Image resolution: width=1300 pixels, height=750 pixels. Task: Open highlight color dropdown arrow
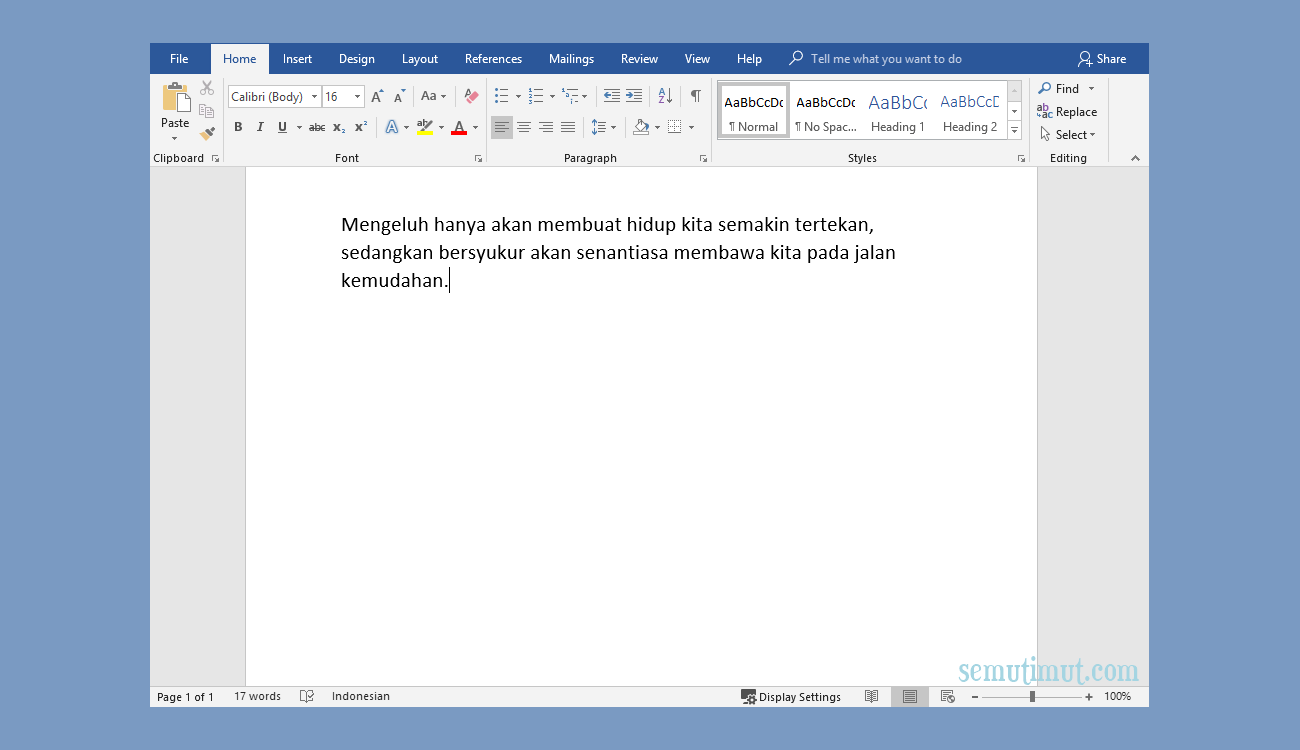(x=441, y=128)
